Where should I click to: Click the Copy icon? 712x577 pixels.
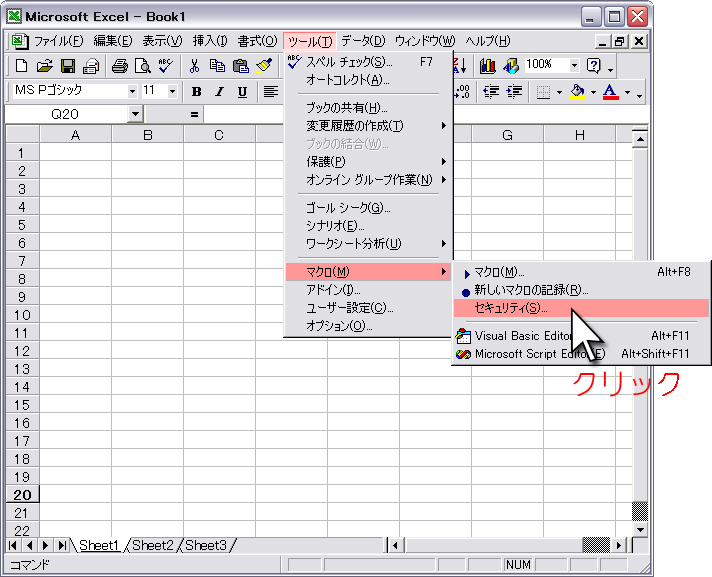(x=218, y=66)
